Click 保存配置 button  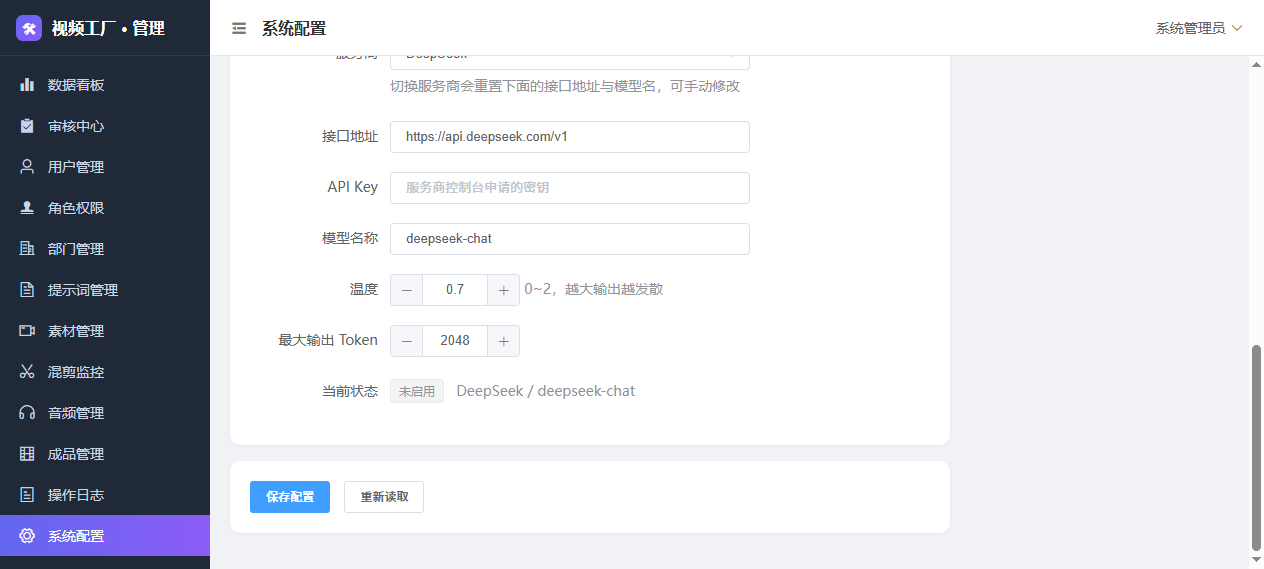pos(290,497)
